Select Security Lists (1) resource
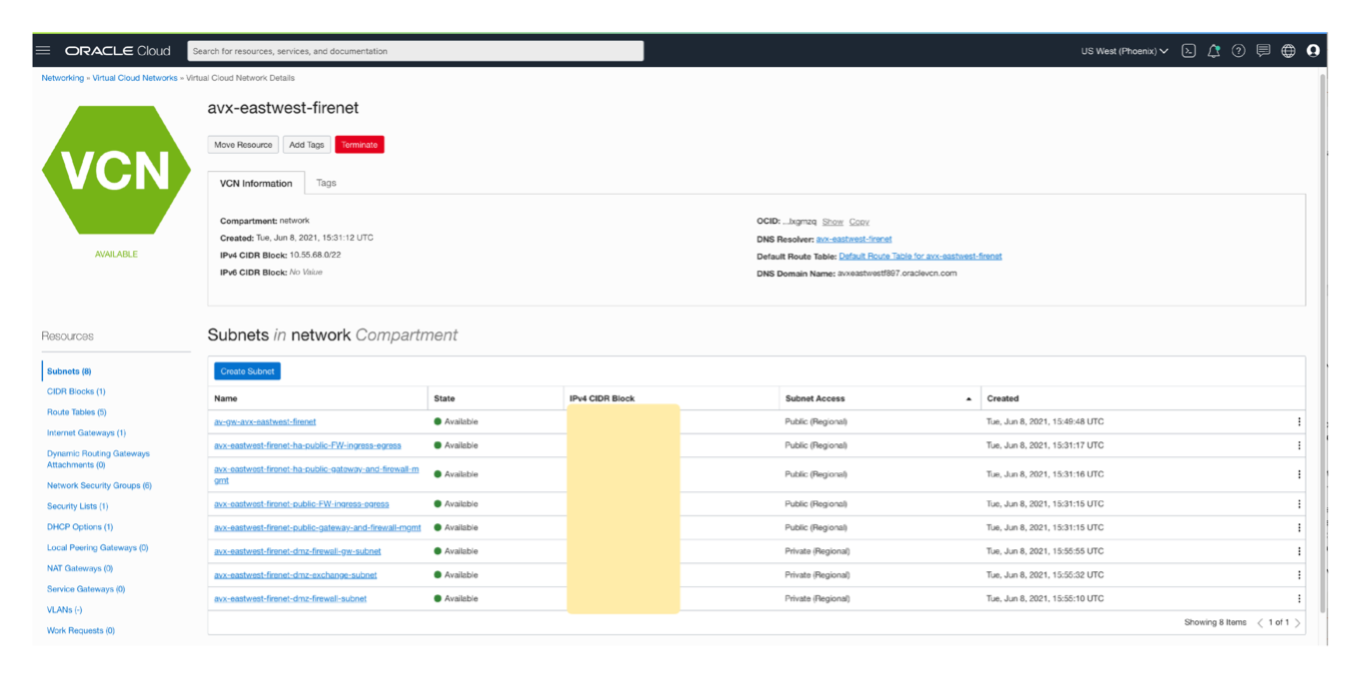 [x=77, y=507]
